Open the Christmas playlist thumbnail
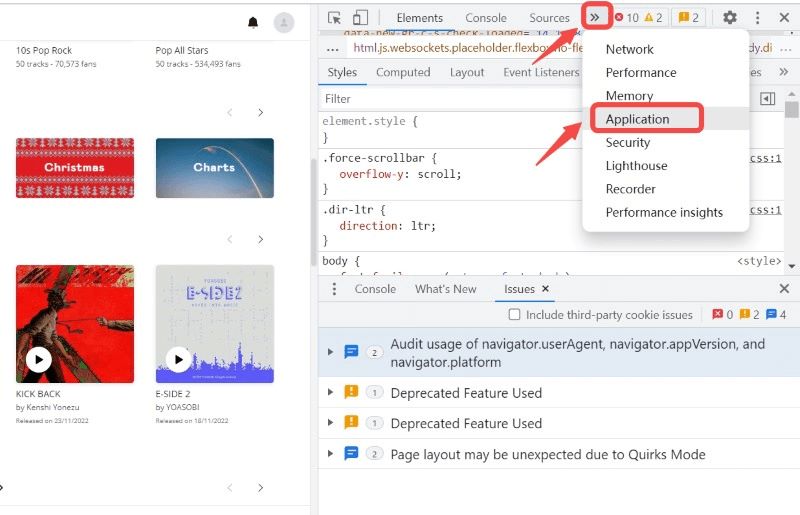Screen dimensions: 800x515 pos(75,168)
